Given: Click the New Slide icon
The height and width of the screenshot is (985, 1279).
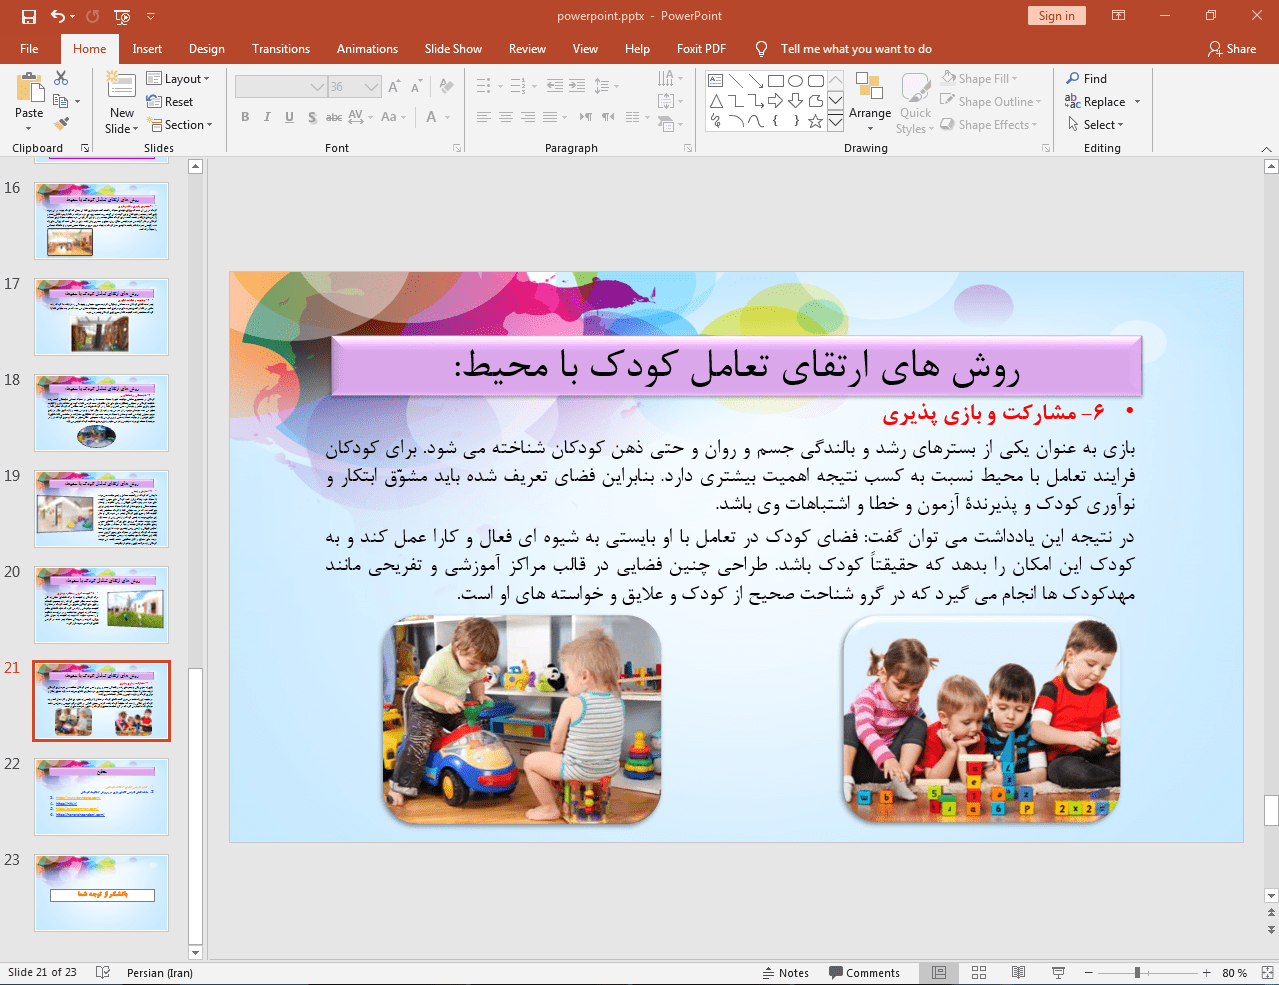Looking at the screenshot, I should tap(121, 87).
